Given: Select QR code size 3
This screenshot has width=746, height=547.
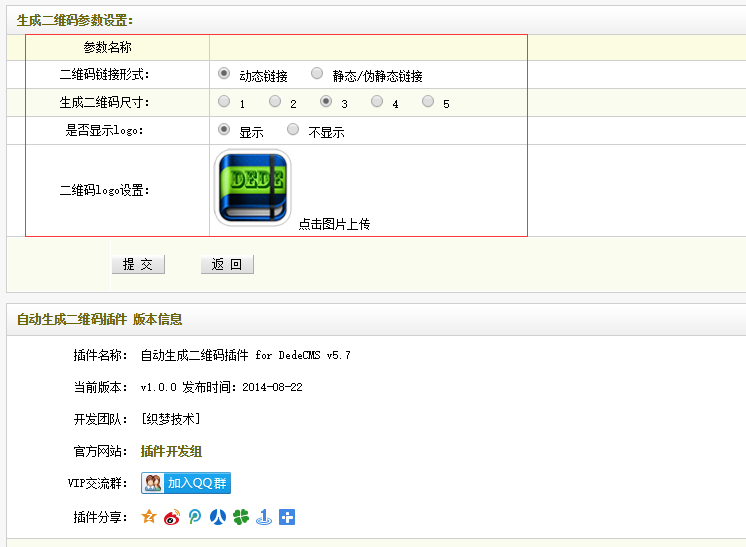Looking at the screenshot, I should (x=325, y=101).
